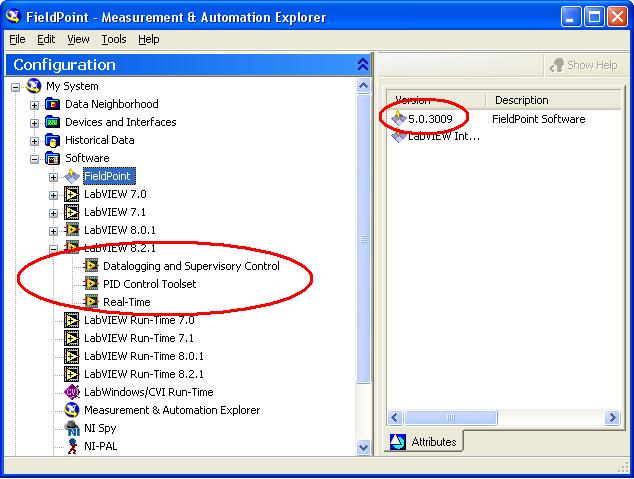This screenshot has height=479, width=634.
Task: Expand the Devices and Interfaces node
Action: point(34,123)
